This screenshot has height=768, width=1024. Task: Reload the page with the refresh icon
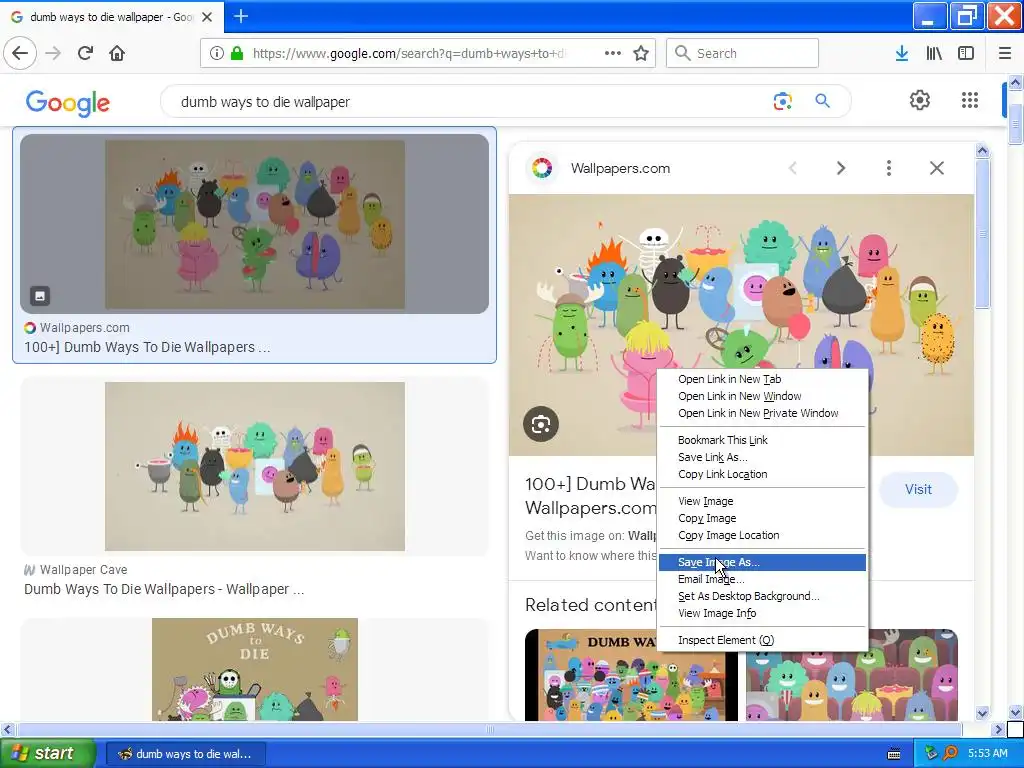(85, 53)
